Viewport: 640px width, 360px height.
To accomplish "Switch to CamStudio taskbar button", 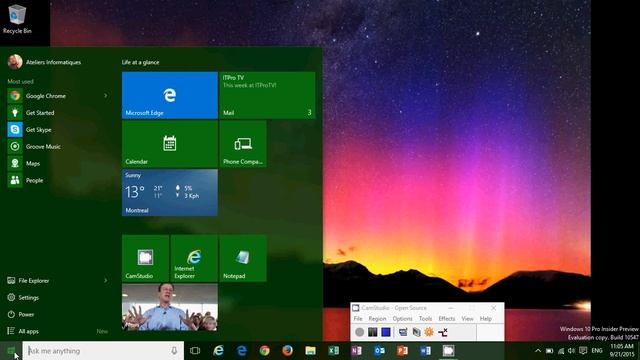I will pos(448,351).
